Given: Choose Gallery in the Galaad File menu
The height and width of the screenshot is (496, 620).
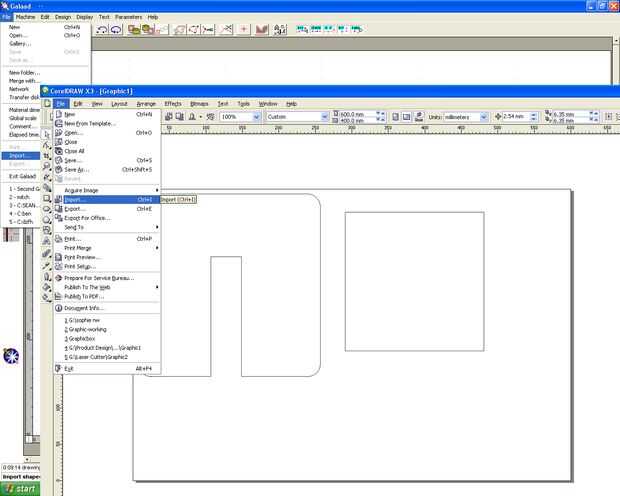Looking at the screenshot, I should [x=45, y=44].
